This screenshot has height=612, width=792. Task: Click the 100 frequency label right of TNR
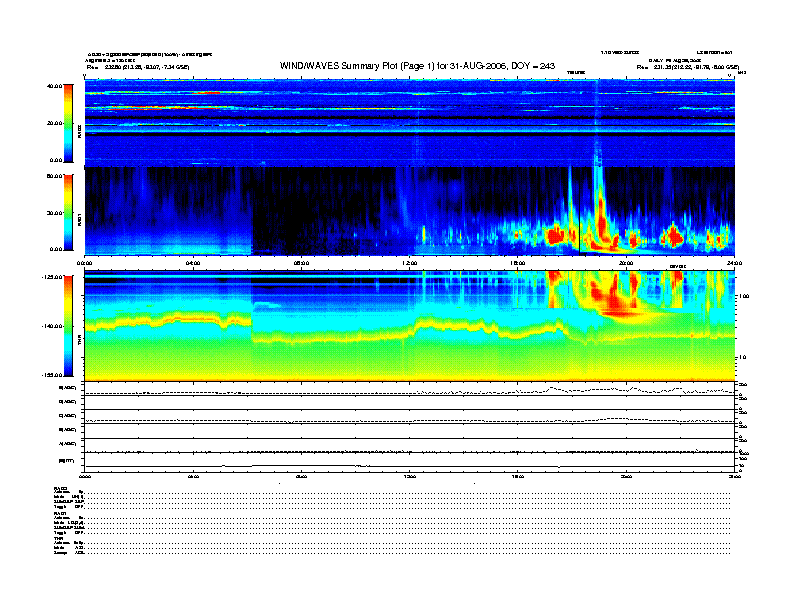click(x=744, y=296)
